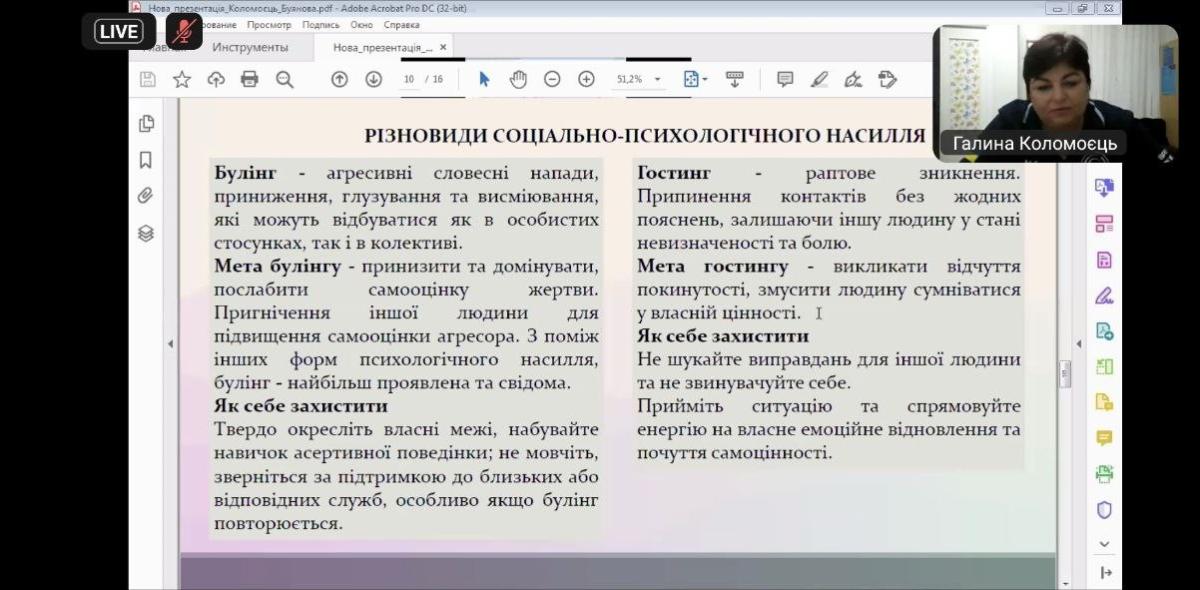Toggle the muted microphone indicator
This screenshot has height=590, width=1200.
(183, 31)
